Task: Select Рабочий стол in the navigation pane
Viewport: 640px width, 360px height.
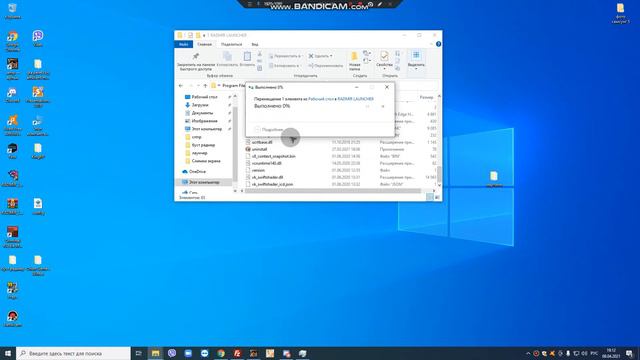Action: 204,97
